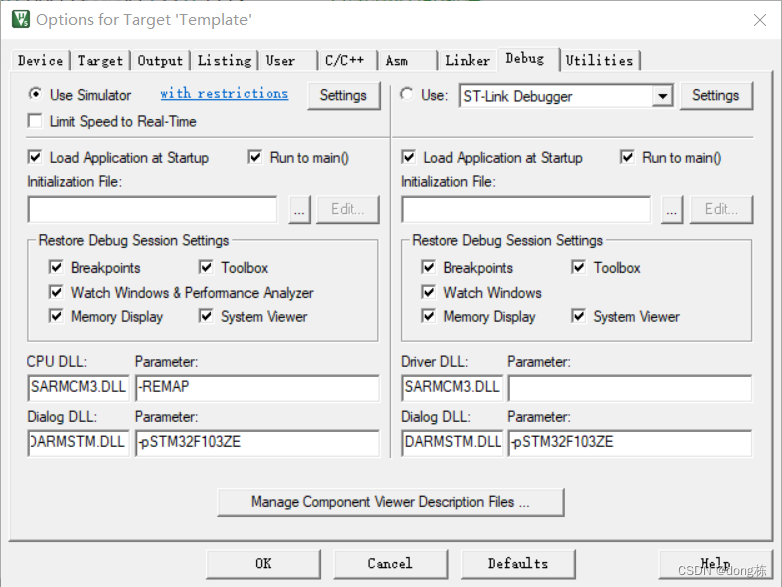Toggle debugger Load Application at Startup
Viewport: 782px width, 587px height.
(x=408, y=158)
